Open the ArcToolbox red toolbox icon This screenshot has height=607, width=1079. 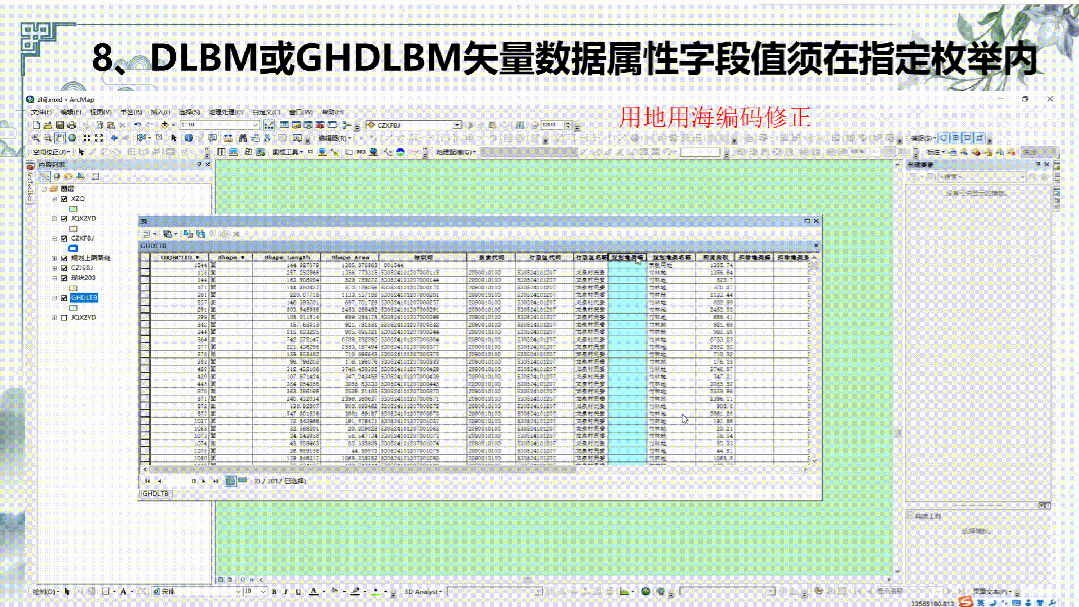[x=320, y=125]
